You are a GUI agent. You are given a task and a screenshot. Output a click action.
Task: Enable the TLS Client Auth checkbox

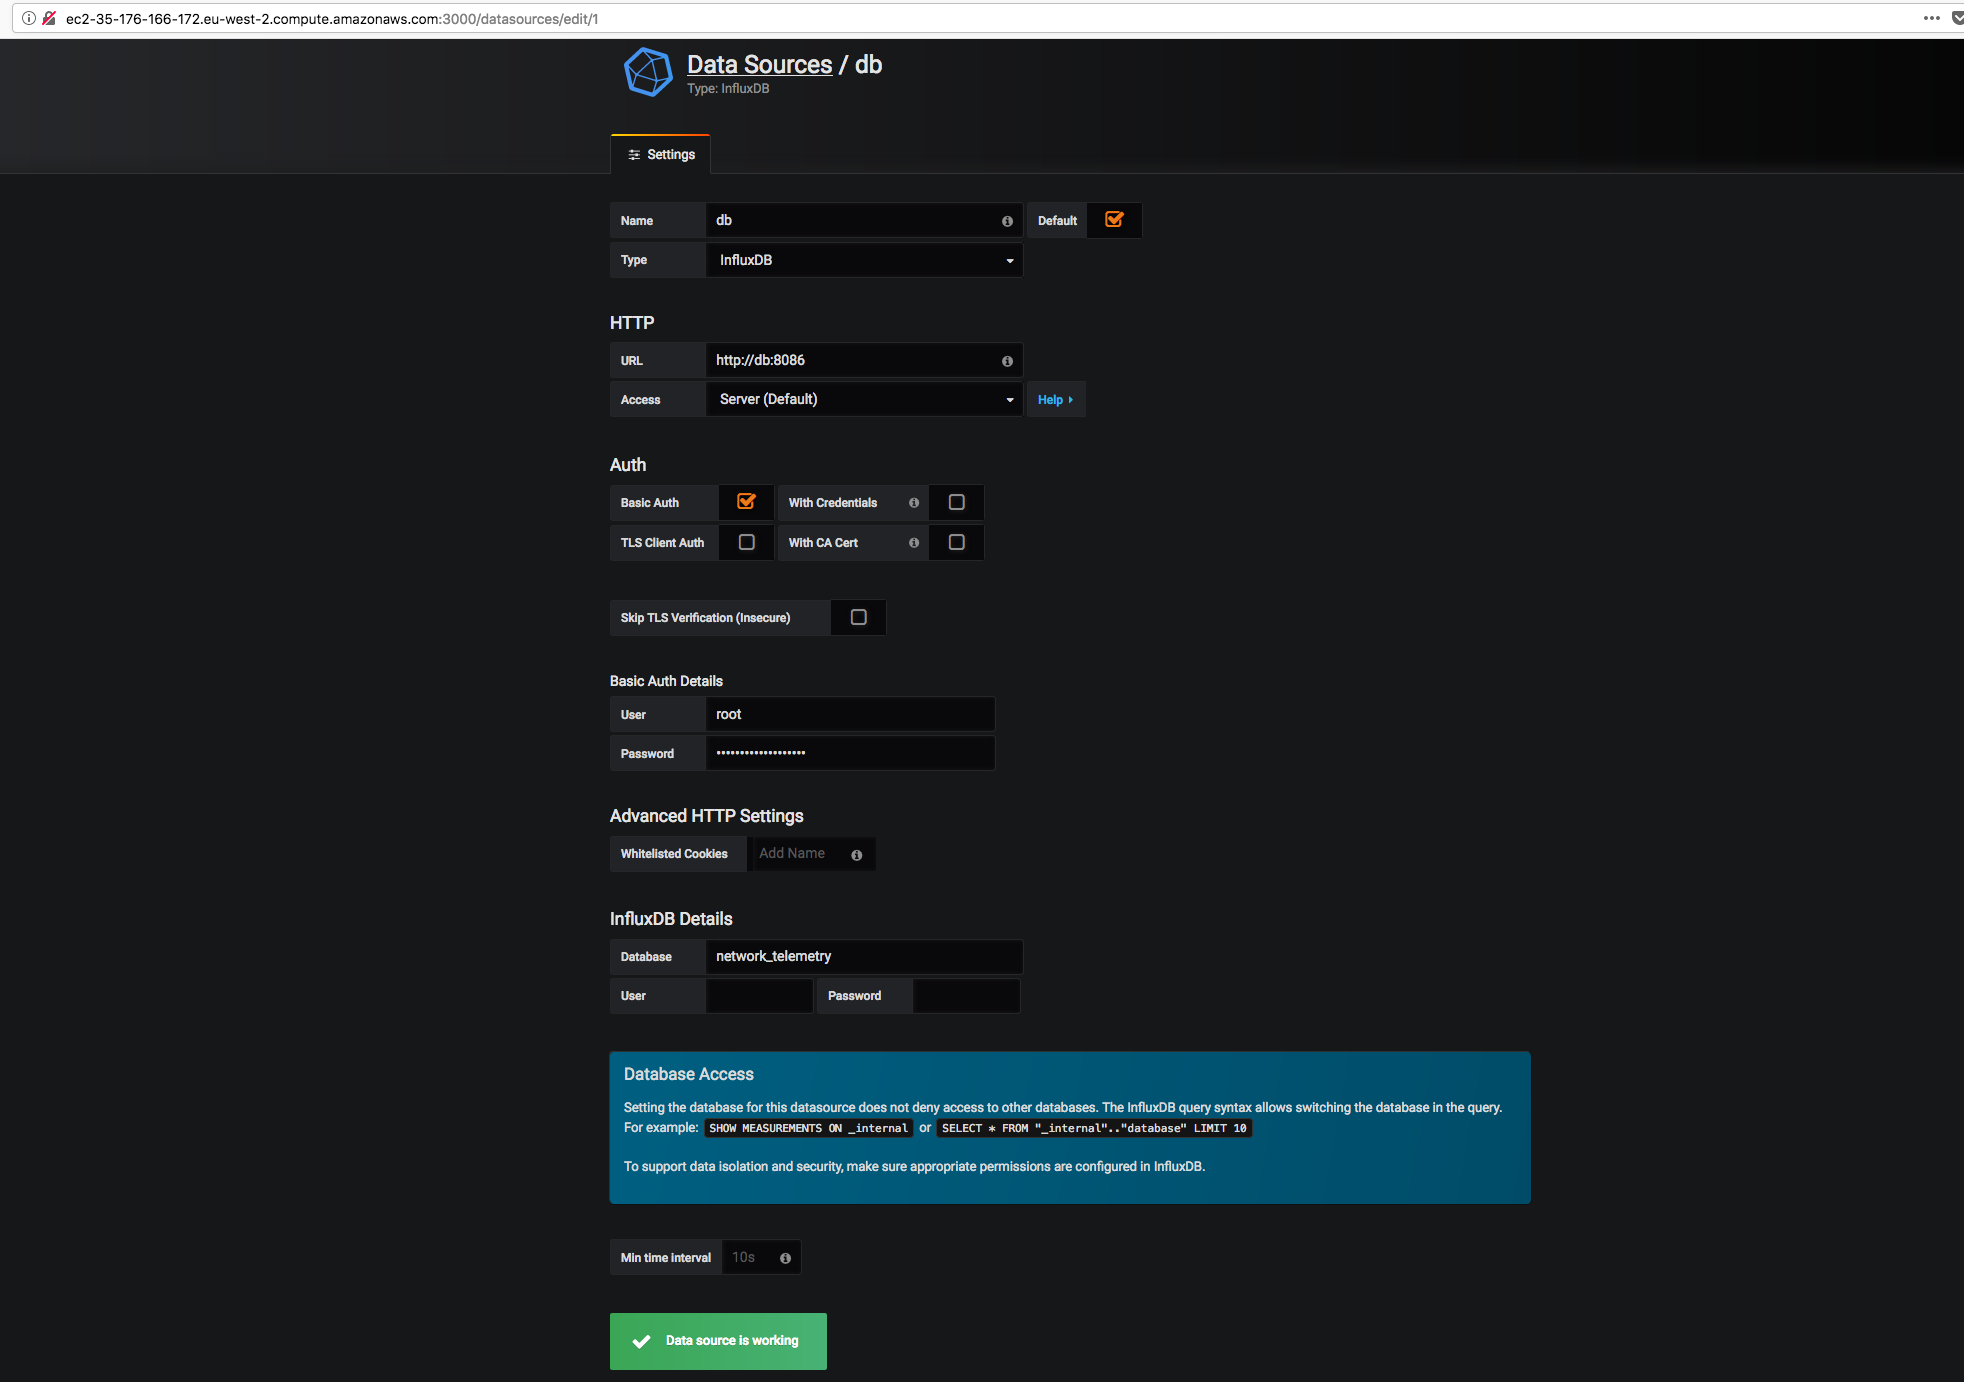746,542
